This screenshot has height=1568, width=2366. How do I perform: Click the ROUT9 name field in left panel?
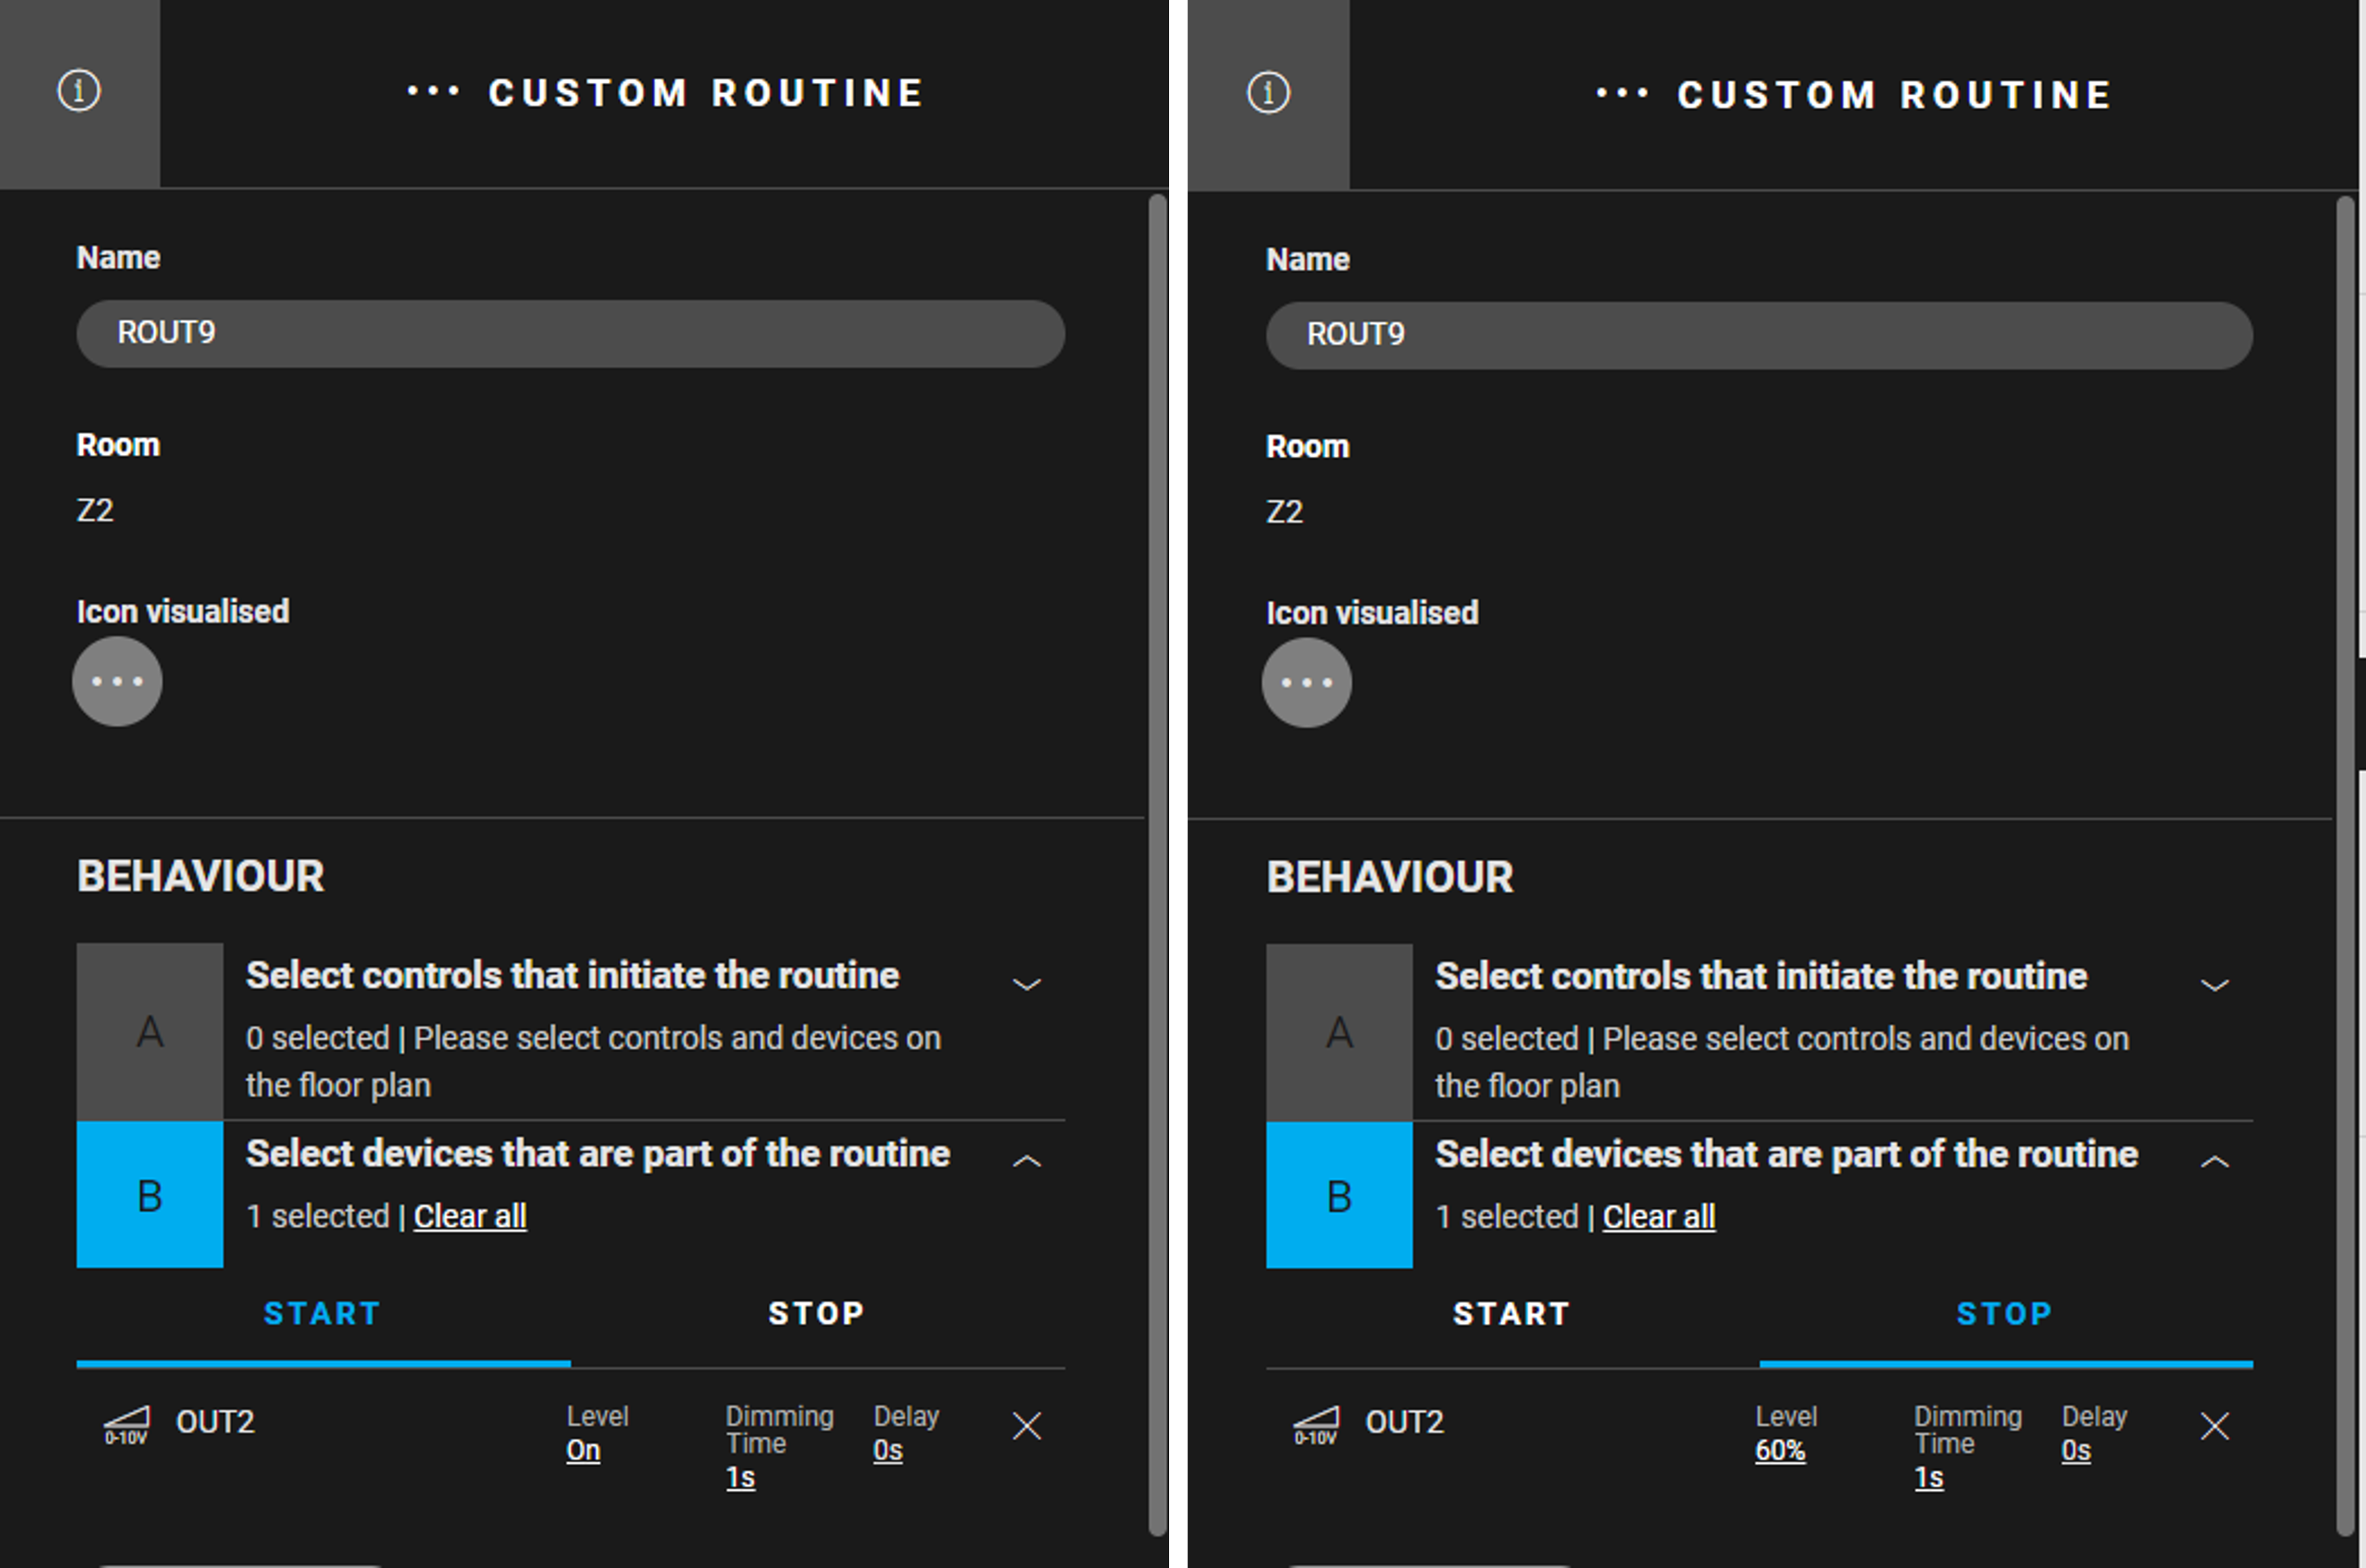pyautogui.click(x=570, y=333)
